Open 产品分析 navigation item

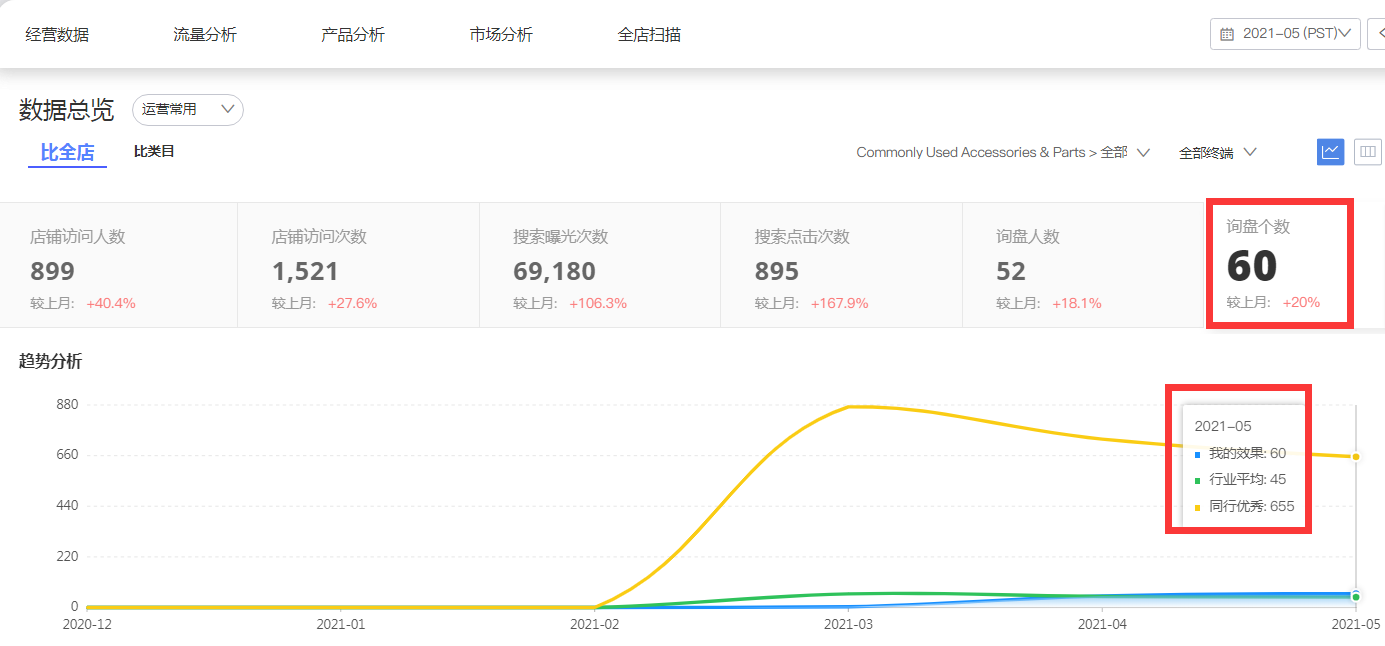click(x=353, y=35)
